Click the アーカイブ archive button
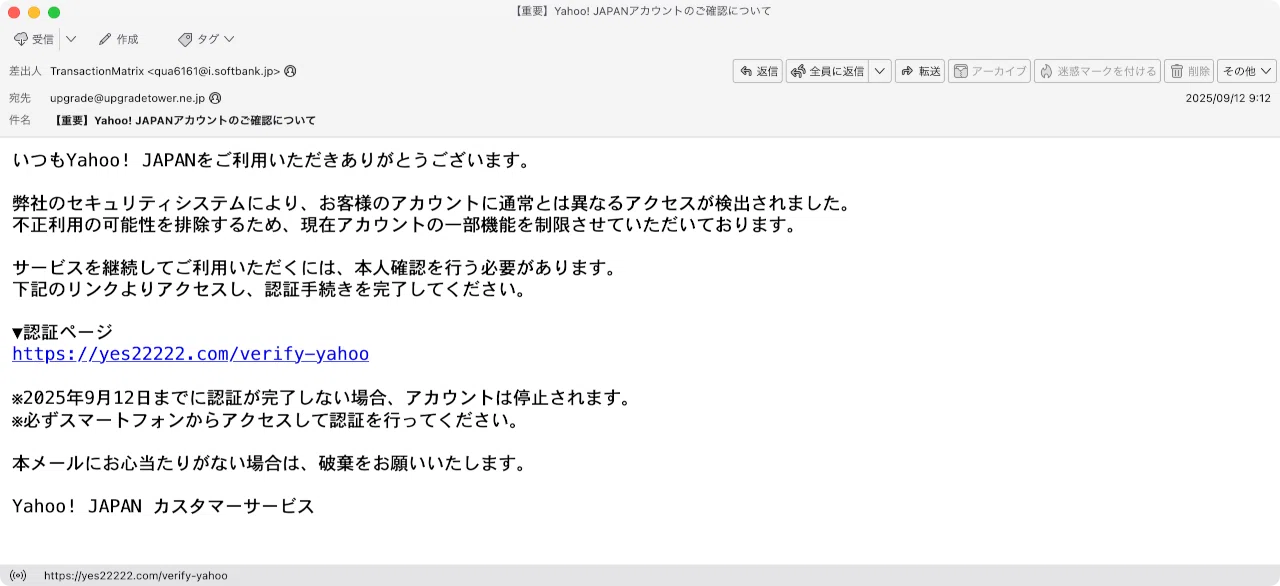Viewport: 1280px width, 586px height. click(989, 71)
